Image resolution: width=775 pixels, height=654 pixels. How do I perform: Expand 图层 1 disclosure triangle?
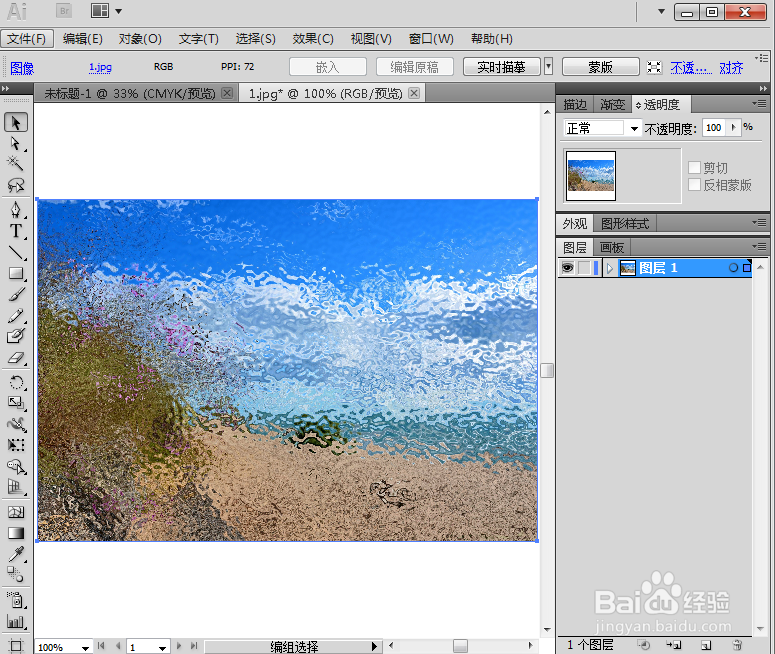(x=610, y=268)
